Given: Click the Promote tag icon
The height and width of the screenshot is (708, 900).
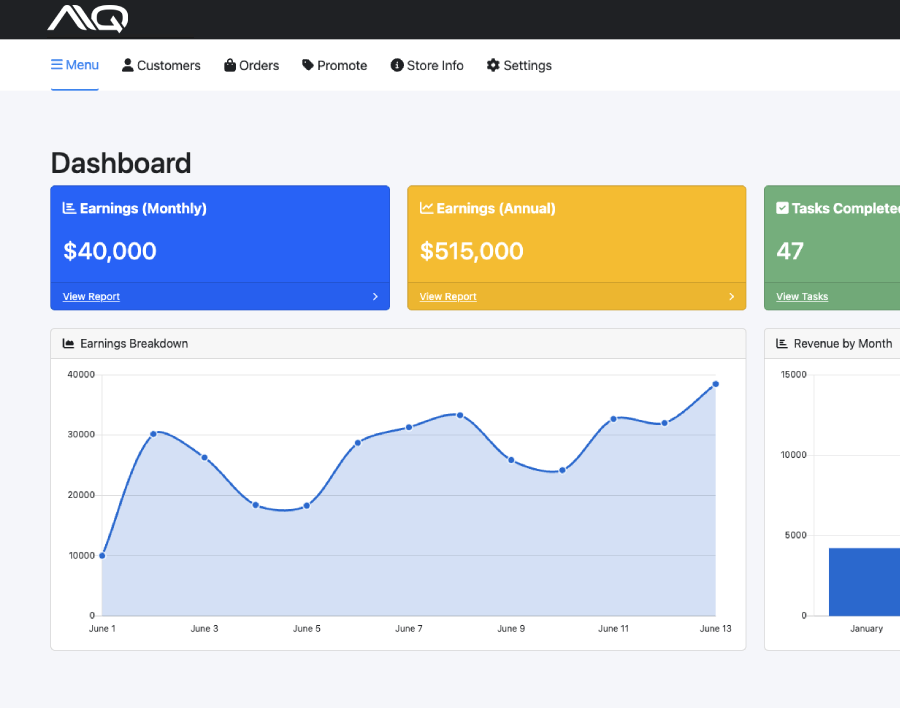Looking at the screenshot, I should click(308, 65).
